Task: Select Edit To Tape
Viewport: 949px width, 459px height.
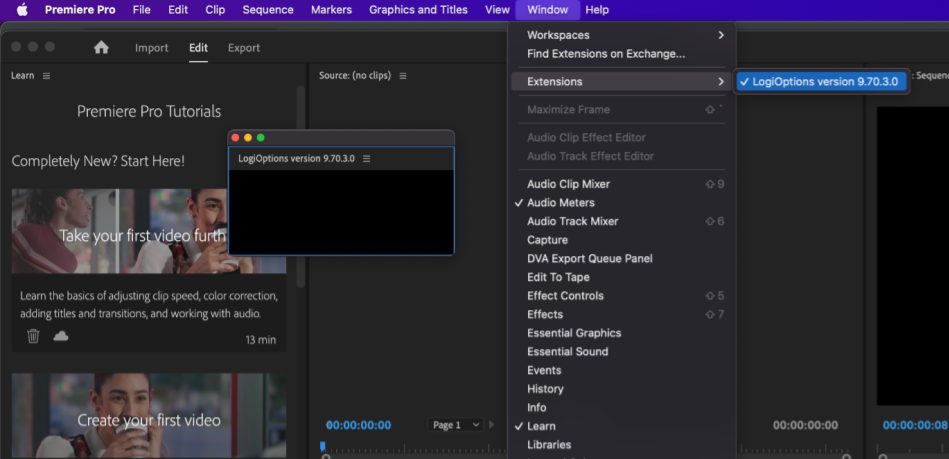Action: point(622,277)
